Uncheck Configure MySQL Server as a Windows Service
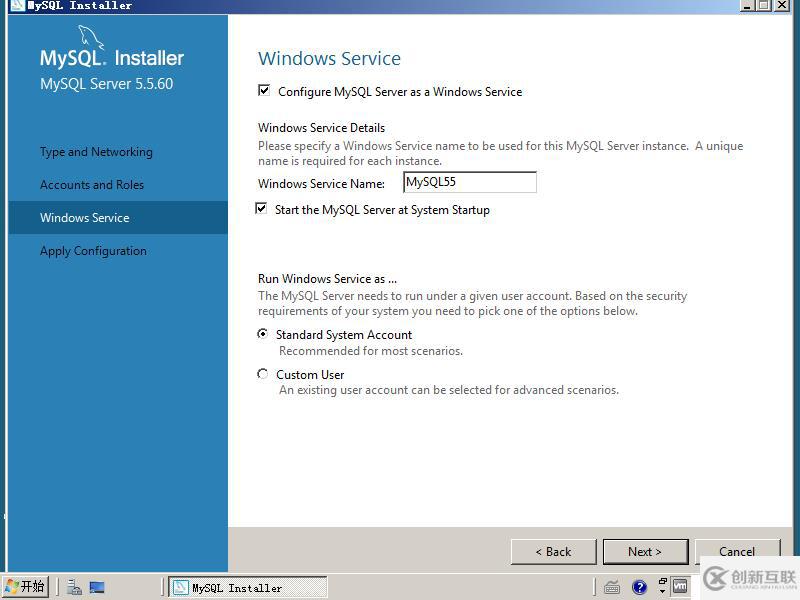Screen dimensions: 800x600 point(264,91)
